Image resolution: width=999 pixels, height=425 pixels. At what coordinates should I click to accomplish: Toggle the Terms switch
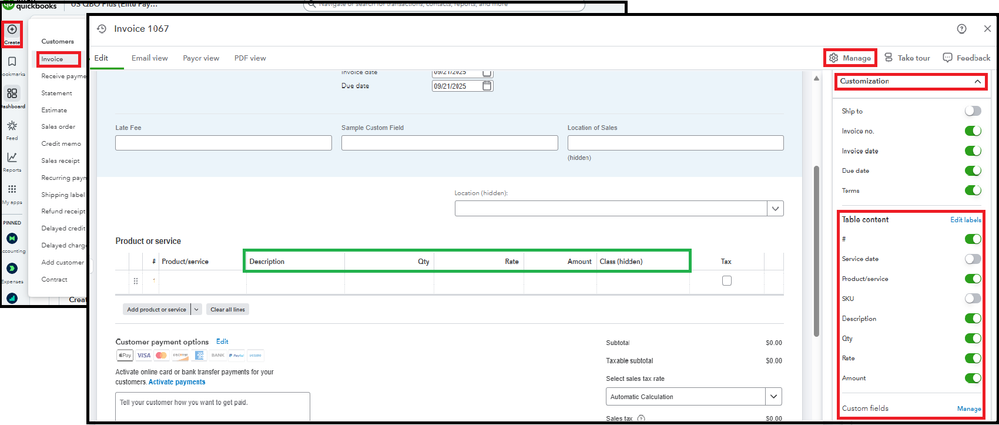(973, 191)
